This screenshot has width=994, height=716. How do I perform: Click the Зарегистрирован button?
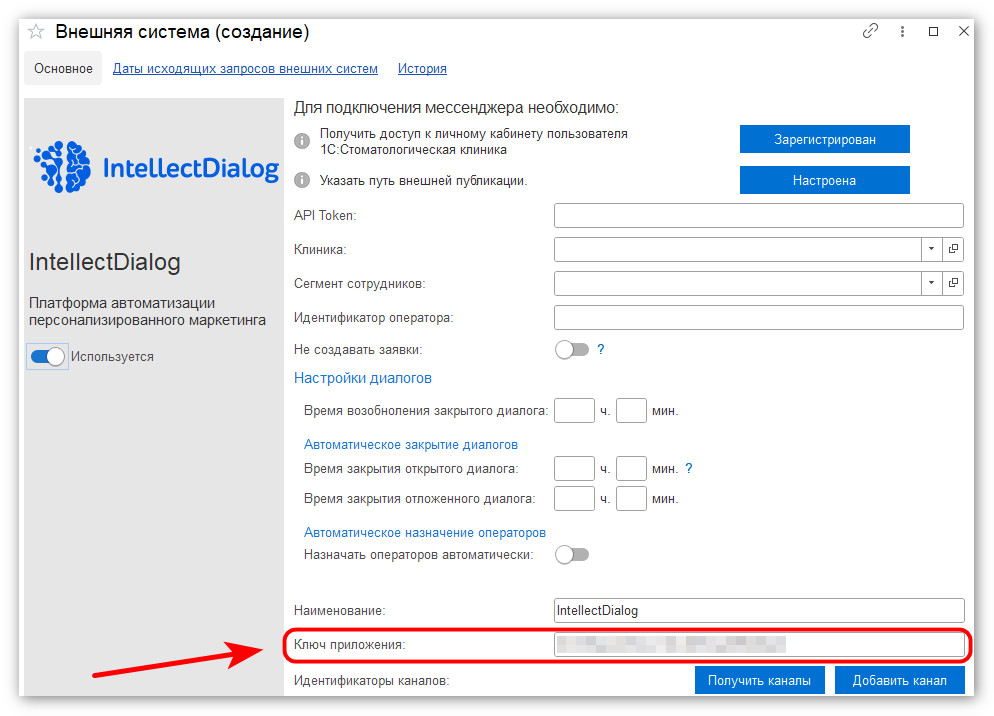[825, 140]
